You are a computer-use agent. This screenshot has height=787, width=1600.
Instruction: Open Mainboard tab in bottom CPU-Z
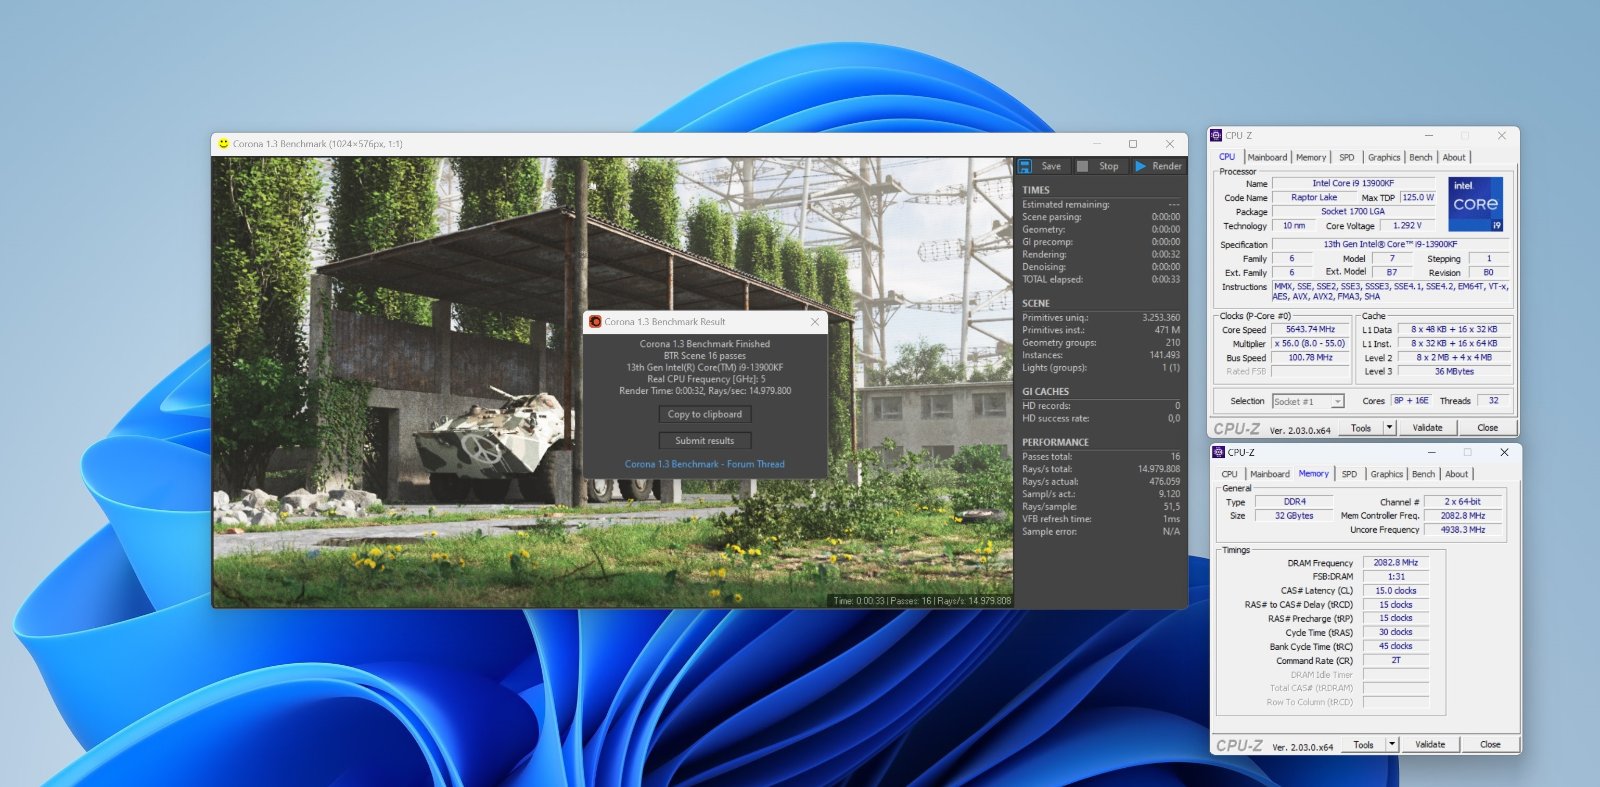click(x=1270, y=474)
